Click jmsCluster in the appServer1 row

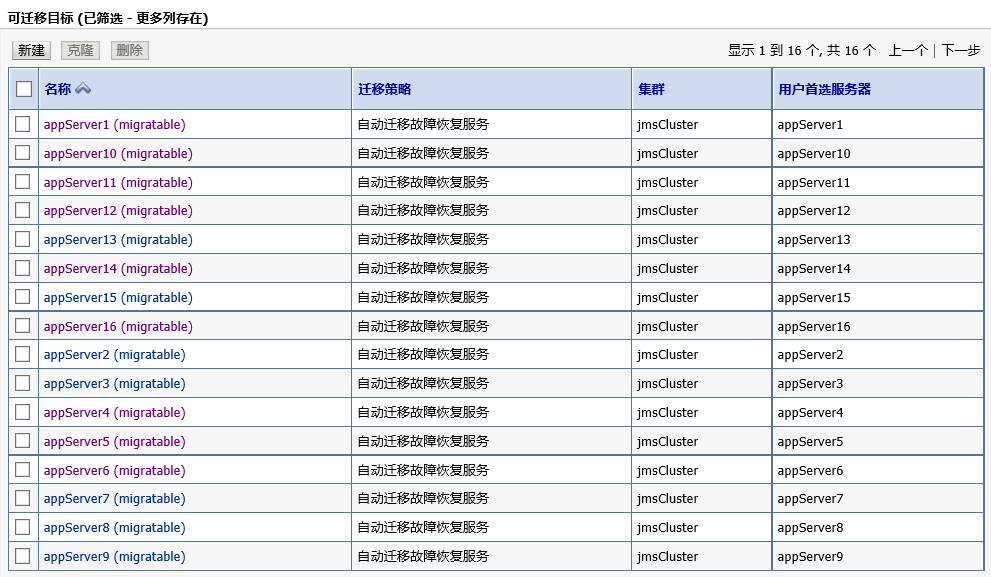pyautogui.click(x=667, y=125)
